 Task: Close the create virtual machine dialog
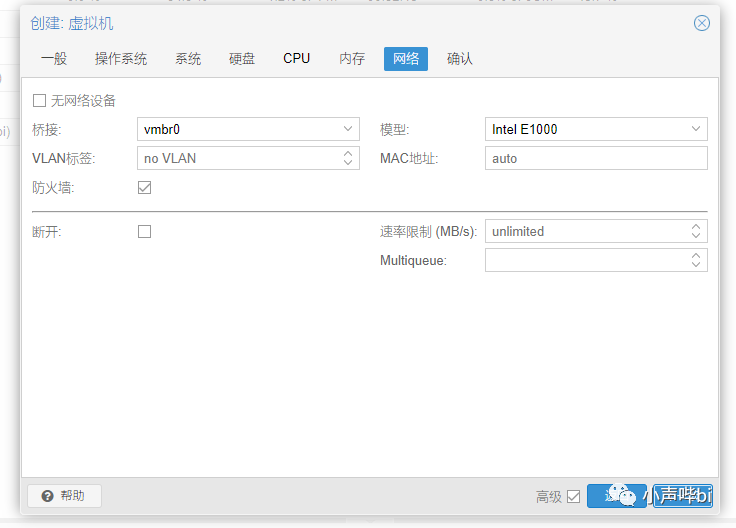coord(702,23)
